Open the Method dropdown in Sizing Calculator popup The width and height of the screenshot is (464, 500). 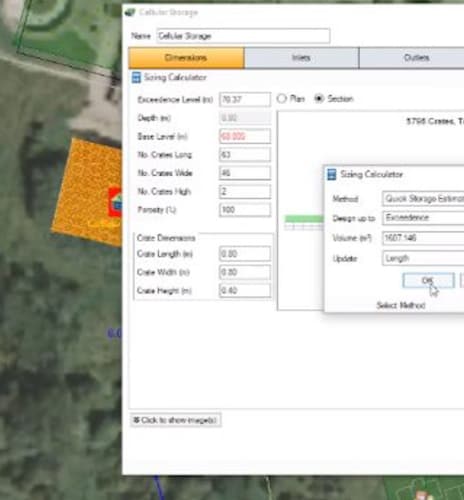(423, 199)
